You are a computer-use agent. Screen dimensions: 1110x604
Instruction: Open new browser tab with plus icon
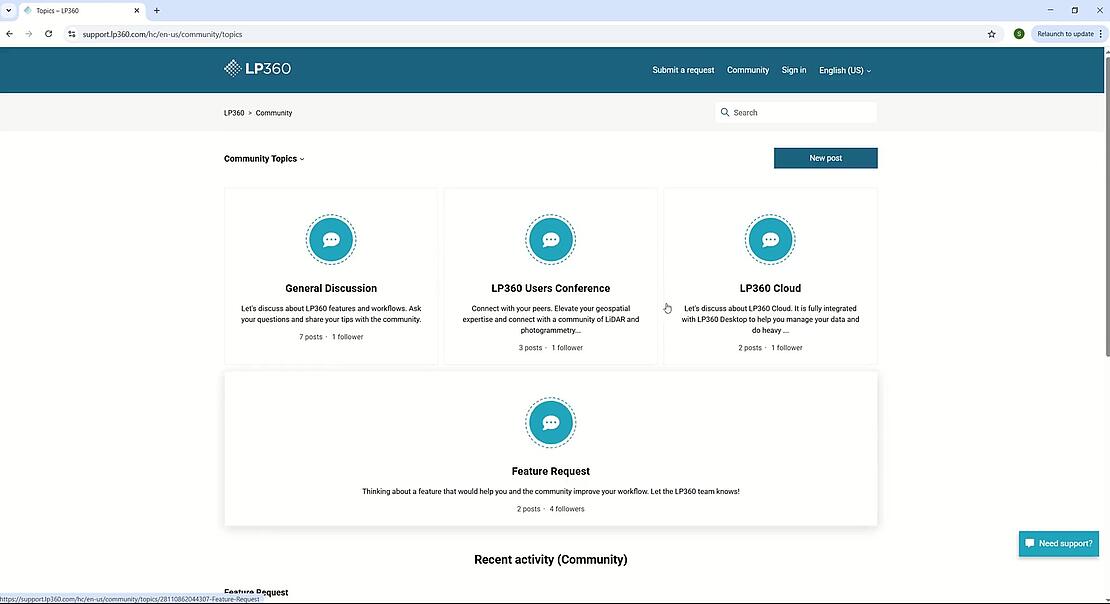[x=156, y=11]
